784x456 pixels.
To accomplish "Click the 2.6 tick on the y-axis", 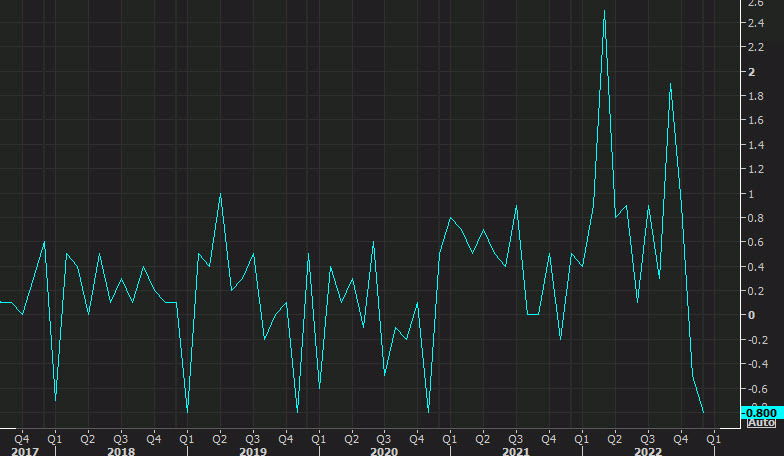I will [755, 3].
